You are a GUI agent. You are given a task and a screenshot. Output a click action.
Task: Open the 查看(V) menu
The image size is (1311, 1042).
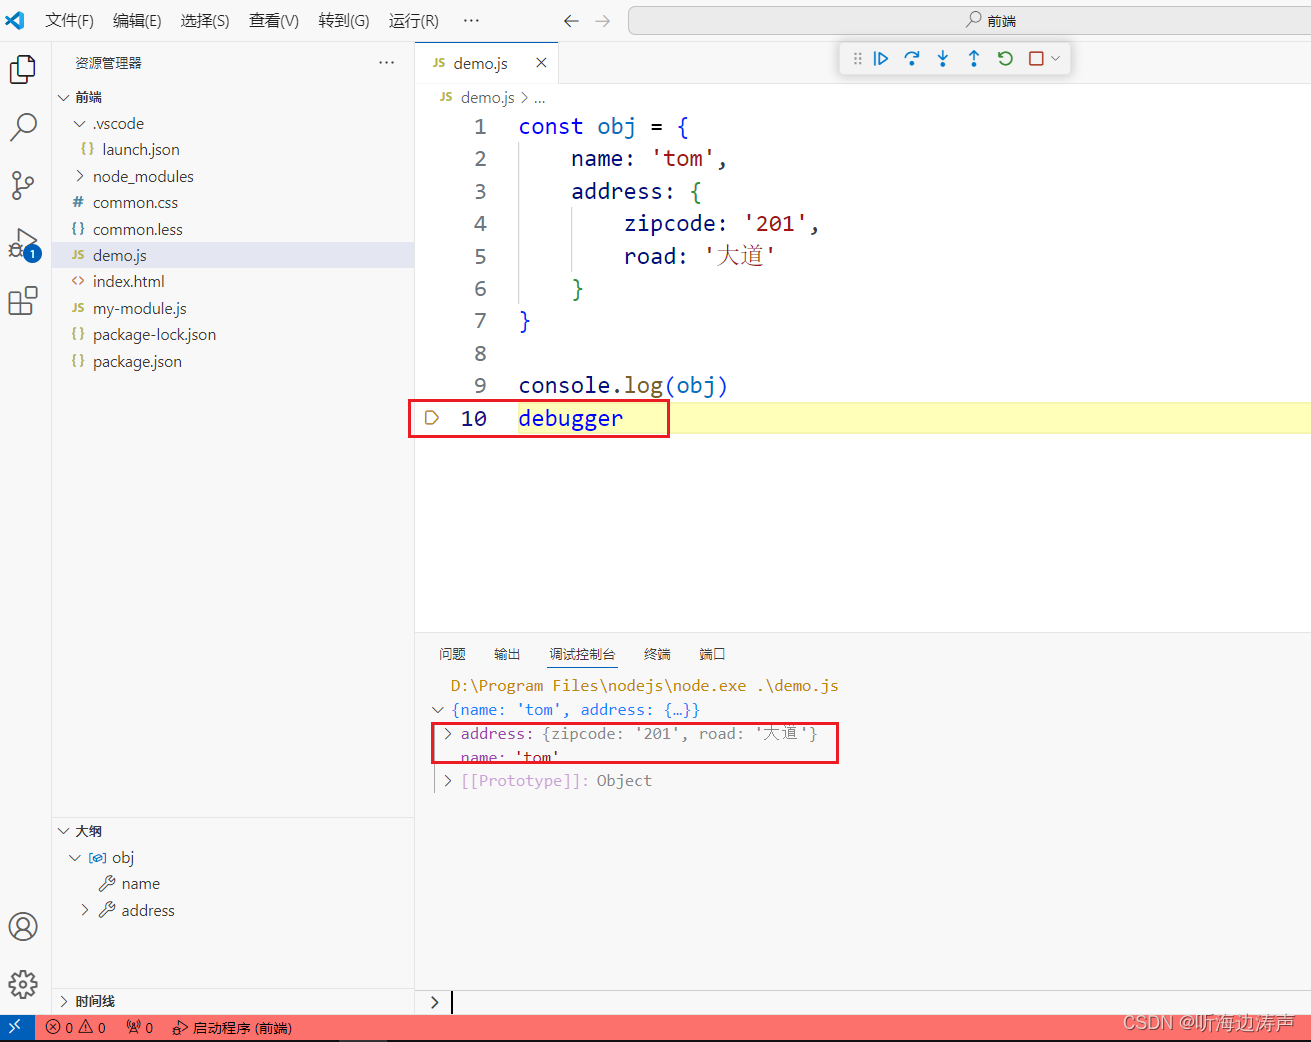tap(274, 21)
